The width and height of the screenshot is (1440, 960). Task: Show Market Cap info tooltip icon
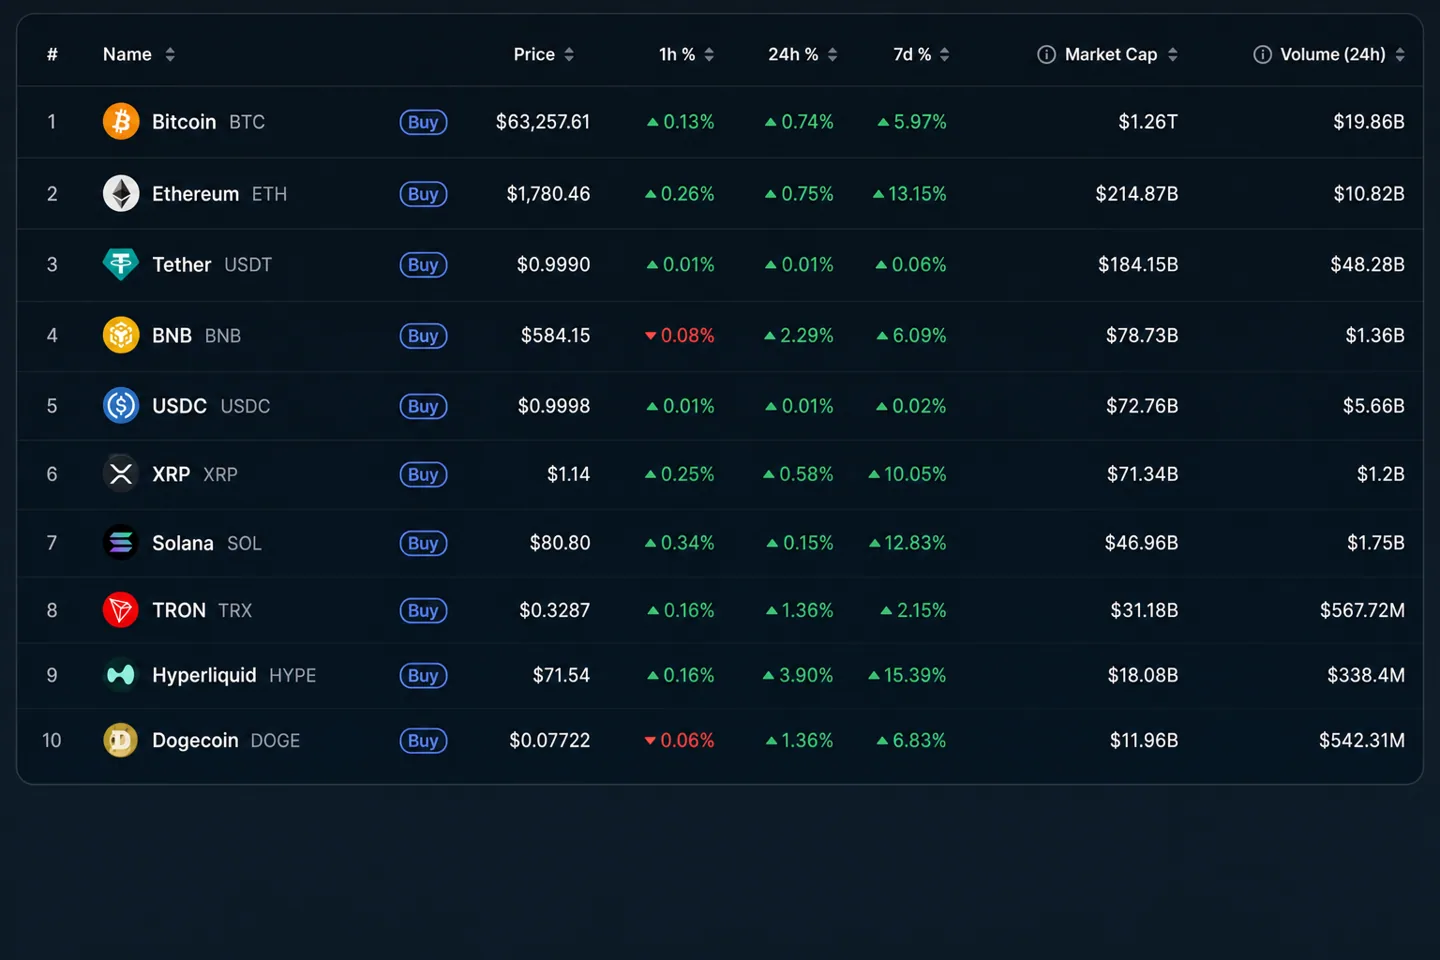click(1046, 55)
